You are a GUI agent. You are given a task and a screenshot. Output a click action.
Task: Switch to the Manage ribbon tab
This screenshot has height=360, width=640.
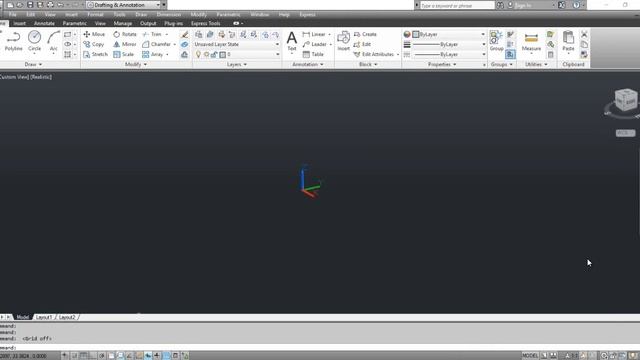(122, 23)
